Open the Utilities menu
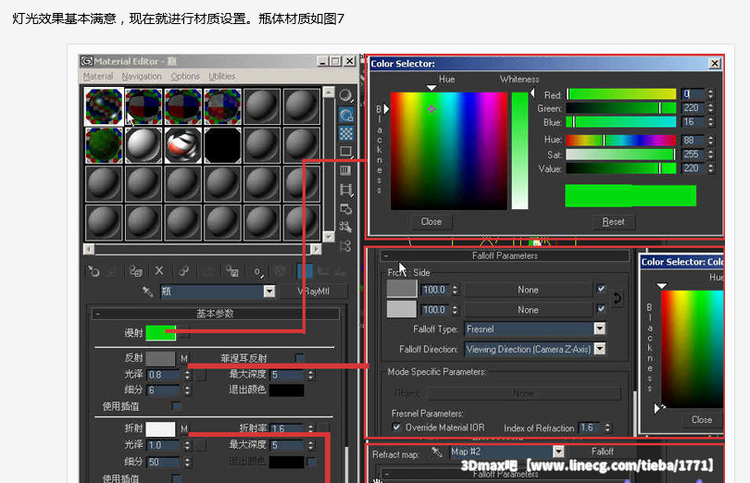Screen dimensions: 750x483 [x=222, y=76]
